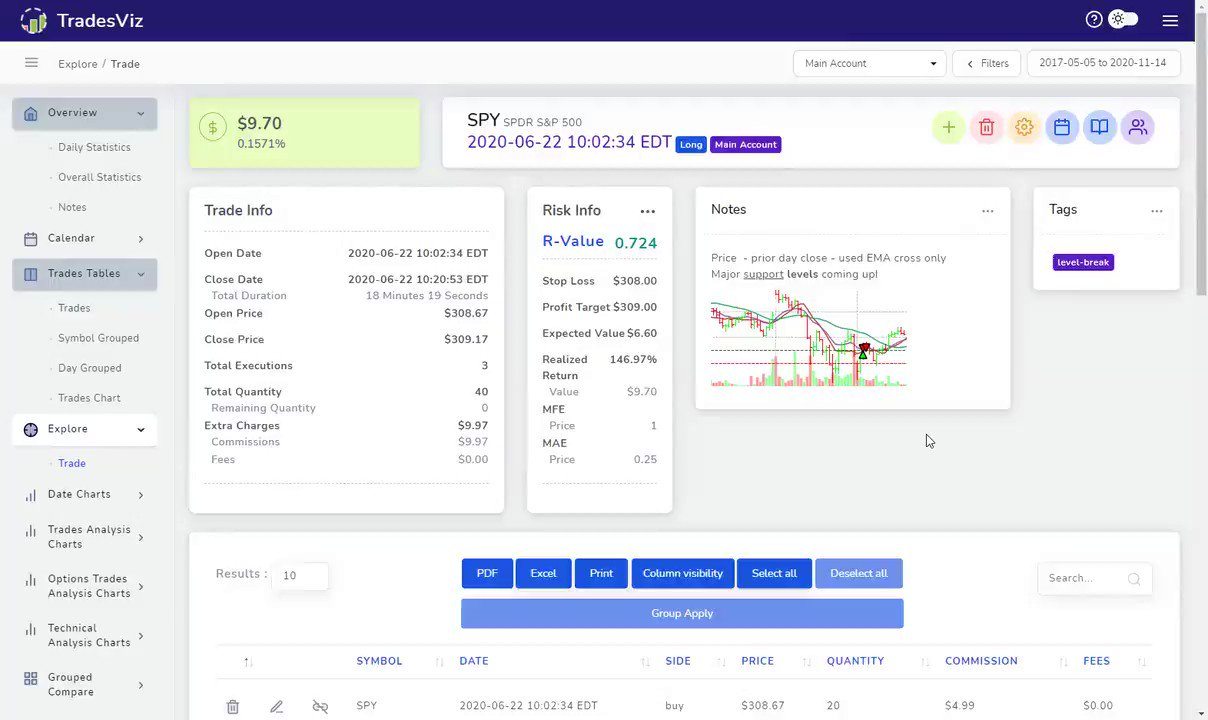
Task: Click the Deselect all button
Action: tap(859, 573)
